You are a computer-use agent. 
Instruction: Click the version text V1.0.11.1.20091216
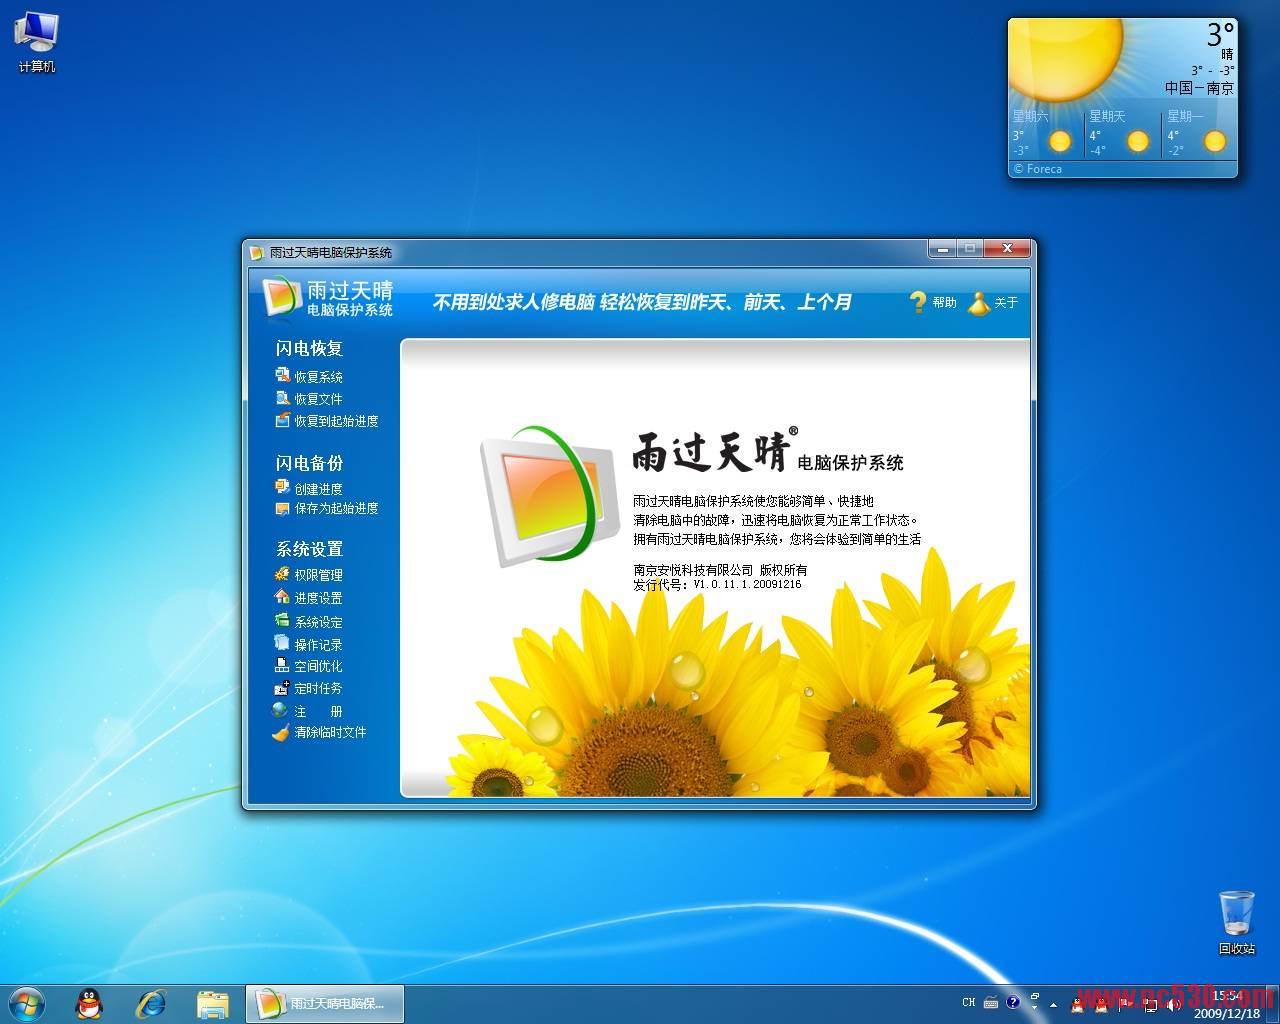pos(747,584)
